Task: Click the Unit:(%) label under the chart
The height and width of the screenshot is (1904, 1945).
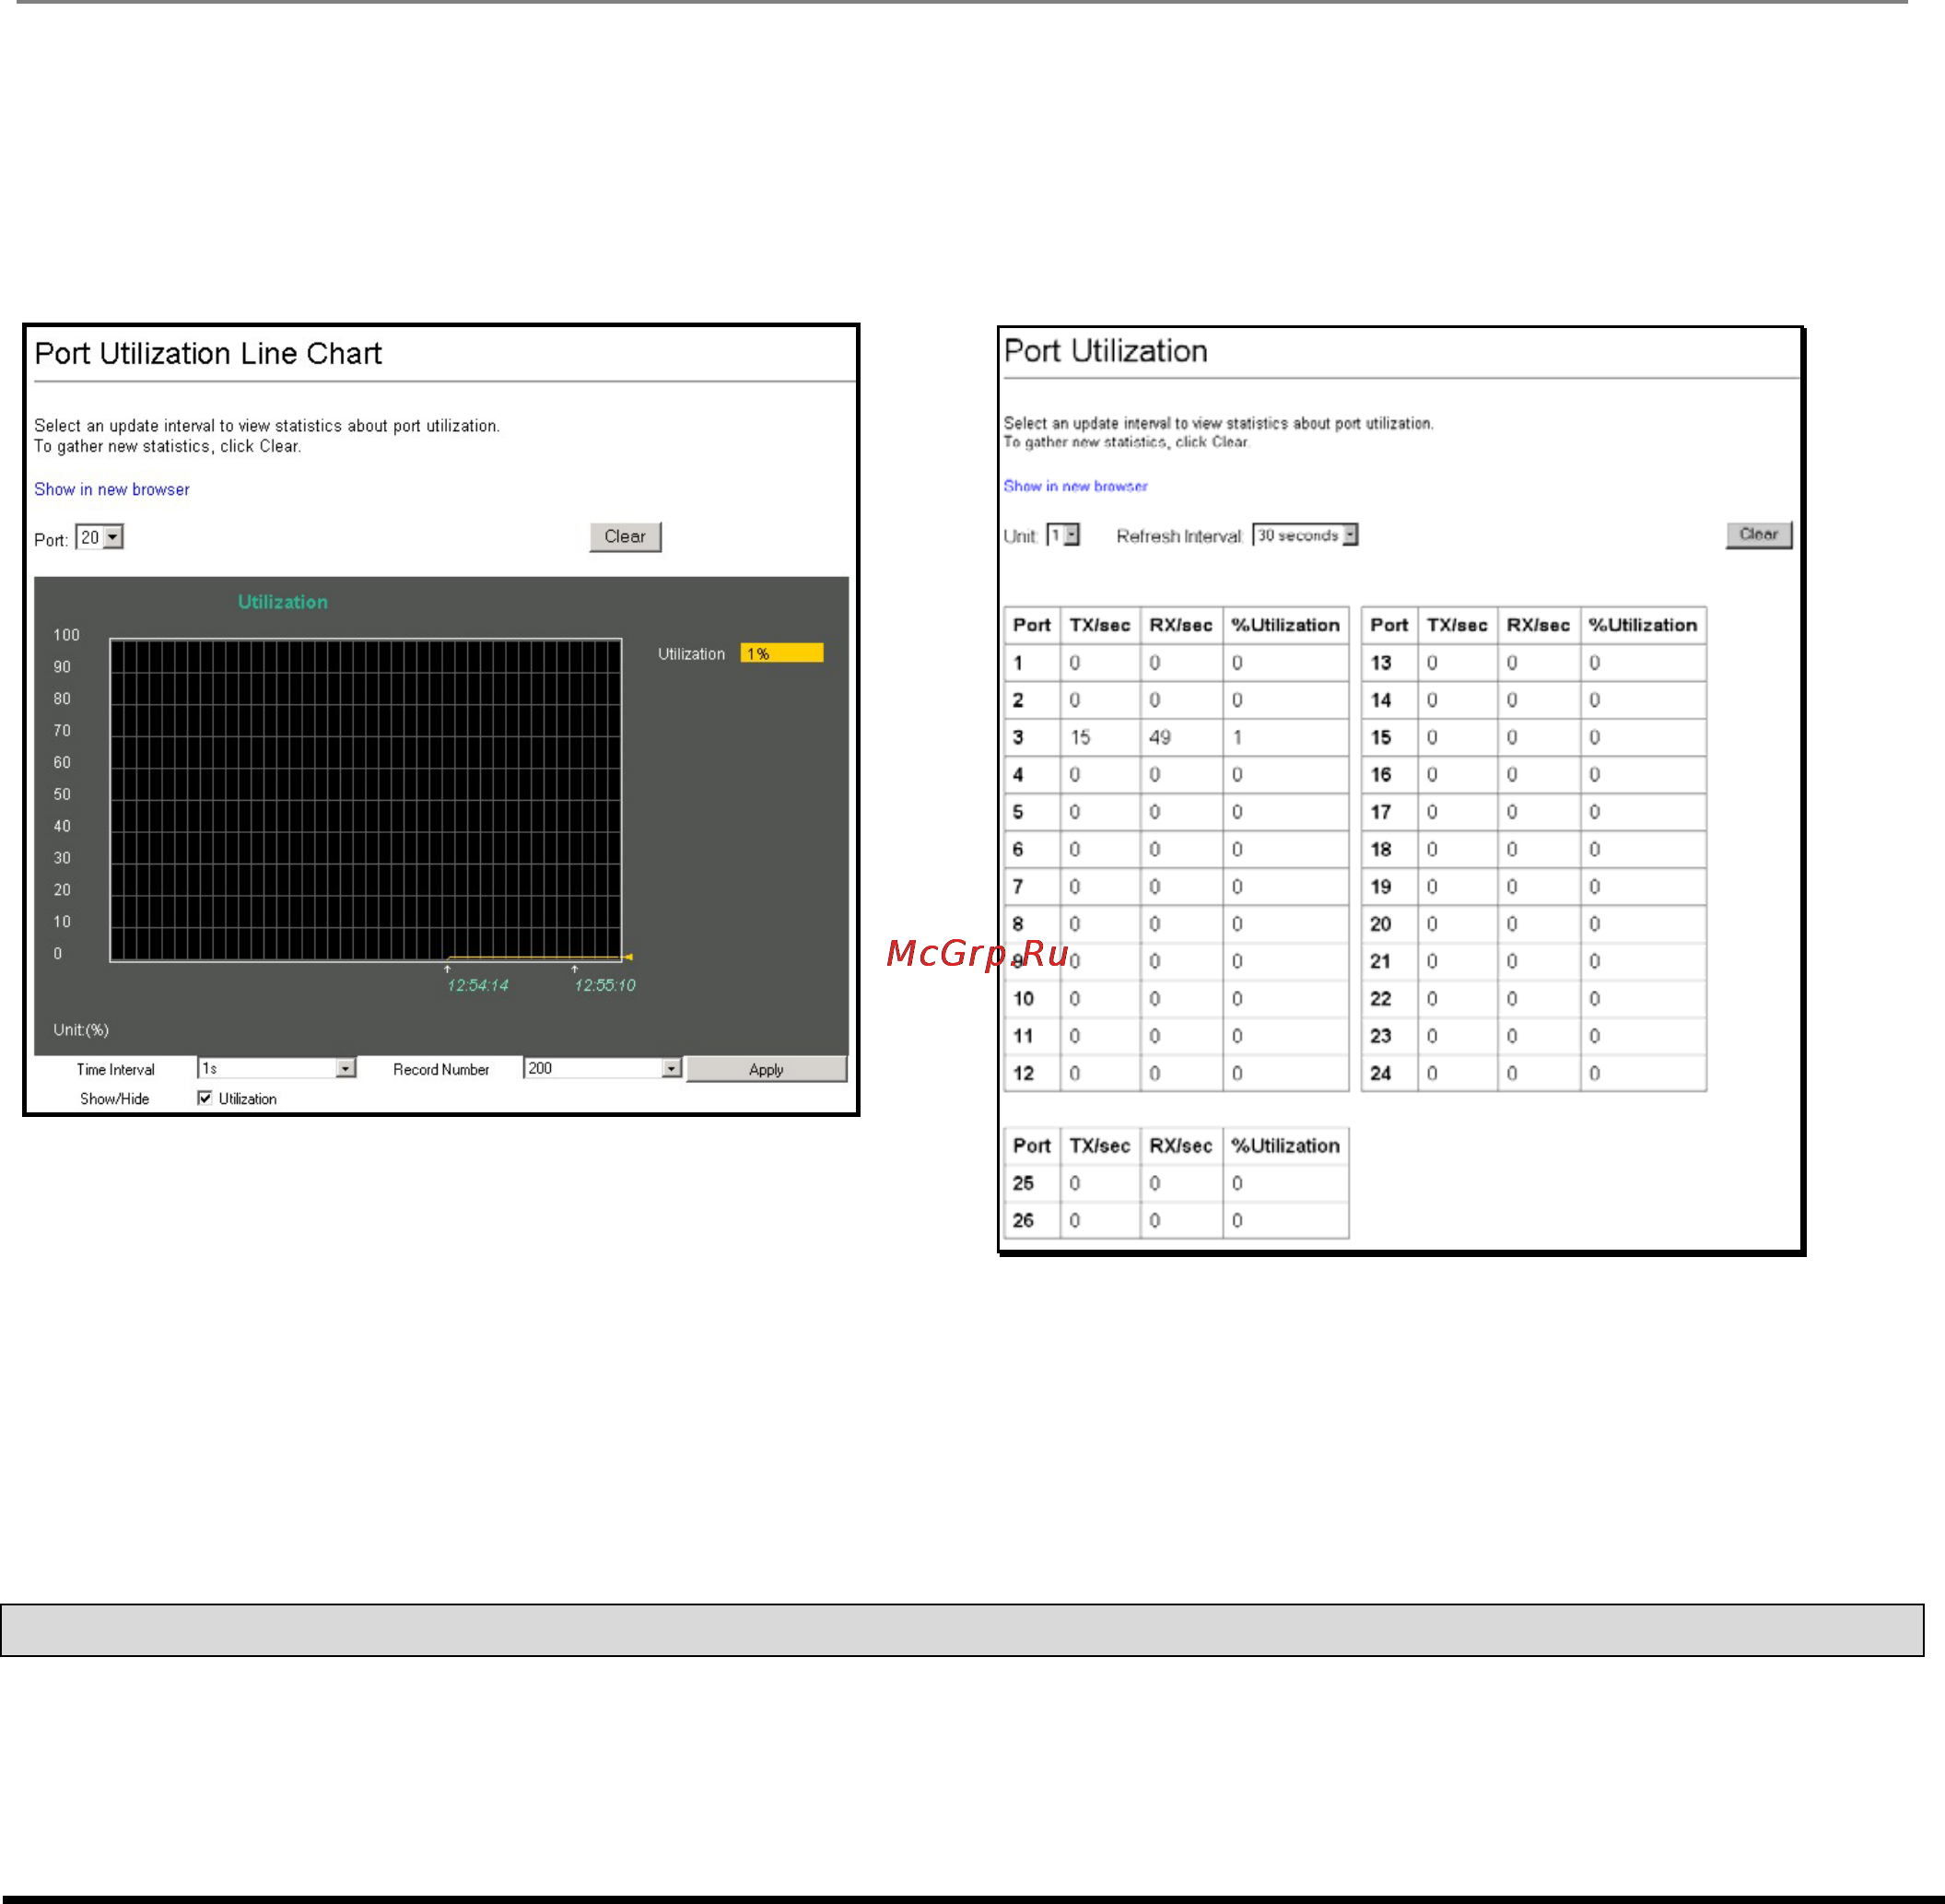Action: (x=81, y=1029)
